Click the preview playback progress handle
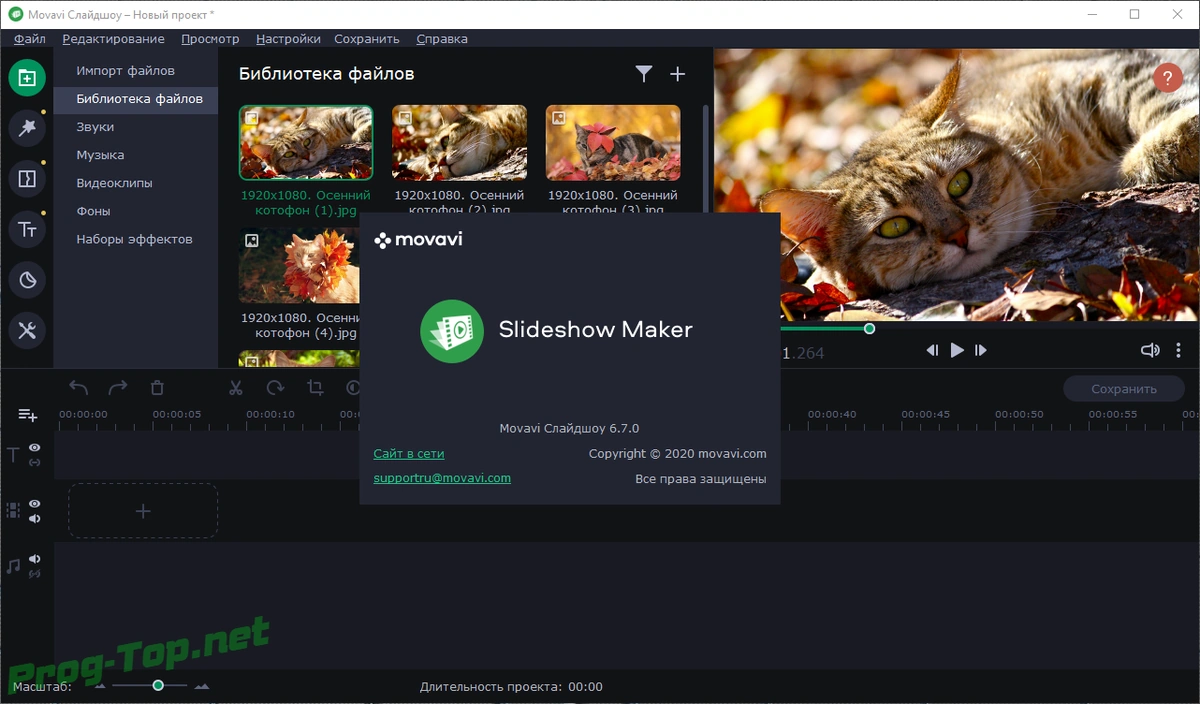 tap(869, 328)
